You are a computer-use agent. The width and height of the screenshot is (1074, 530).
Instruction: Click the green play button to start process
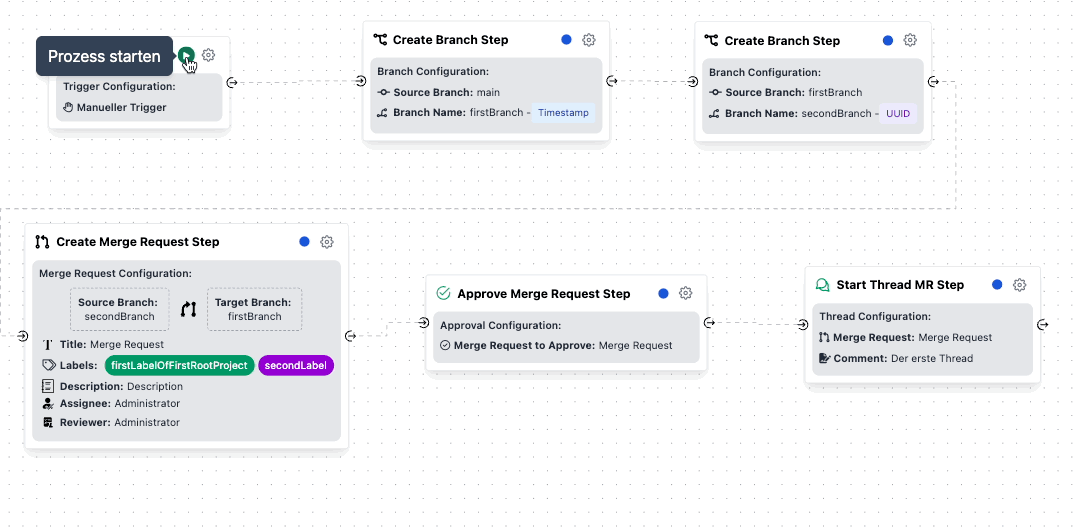pos(186,56)
